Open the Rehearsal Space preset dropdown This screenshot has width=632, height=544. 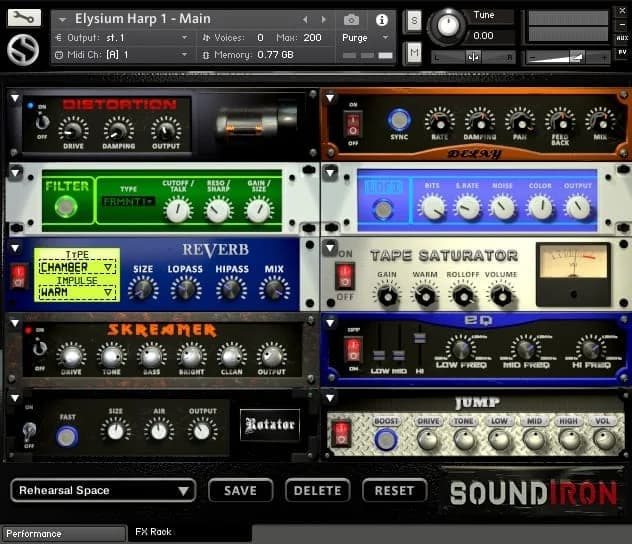point(103,490)
